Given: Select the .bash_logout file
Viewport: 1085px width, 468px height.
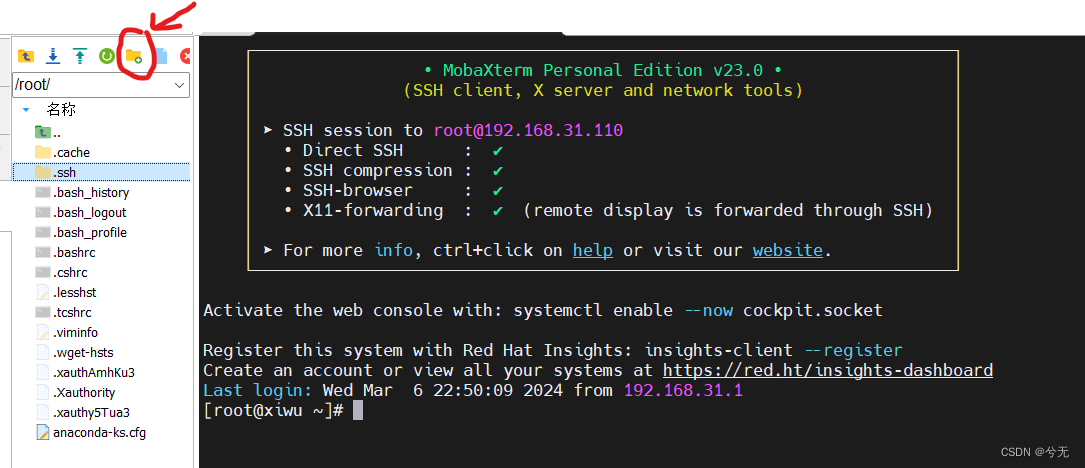Looking at the screenshot, I should (x=80, y=213).
